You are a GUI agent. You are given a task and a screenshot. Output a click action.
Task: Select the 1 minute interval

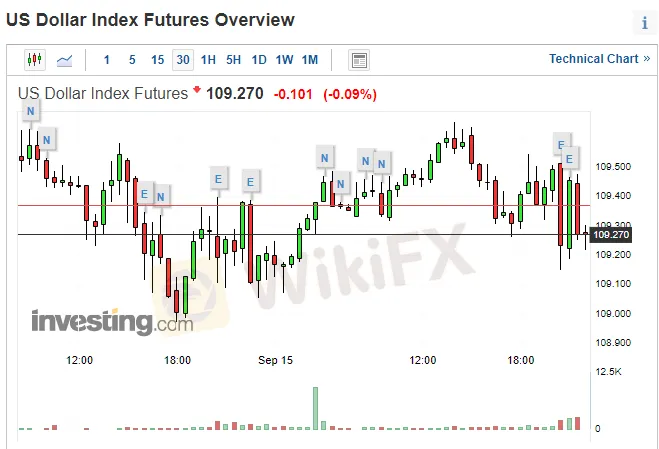pos(107,60)
